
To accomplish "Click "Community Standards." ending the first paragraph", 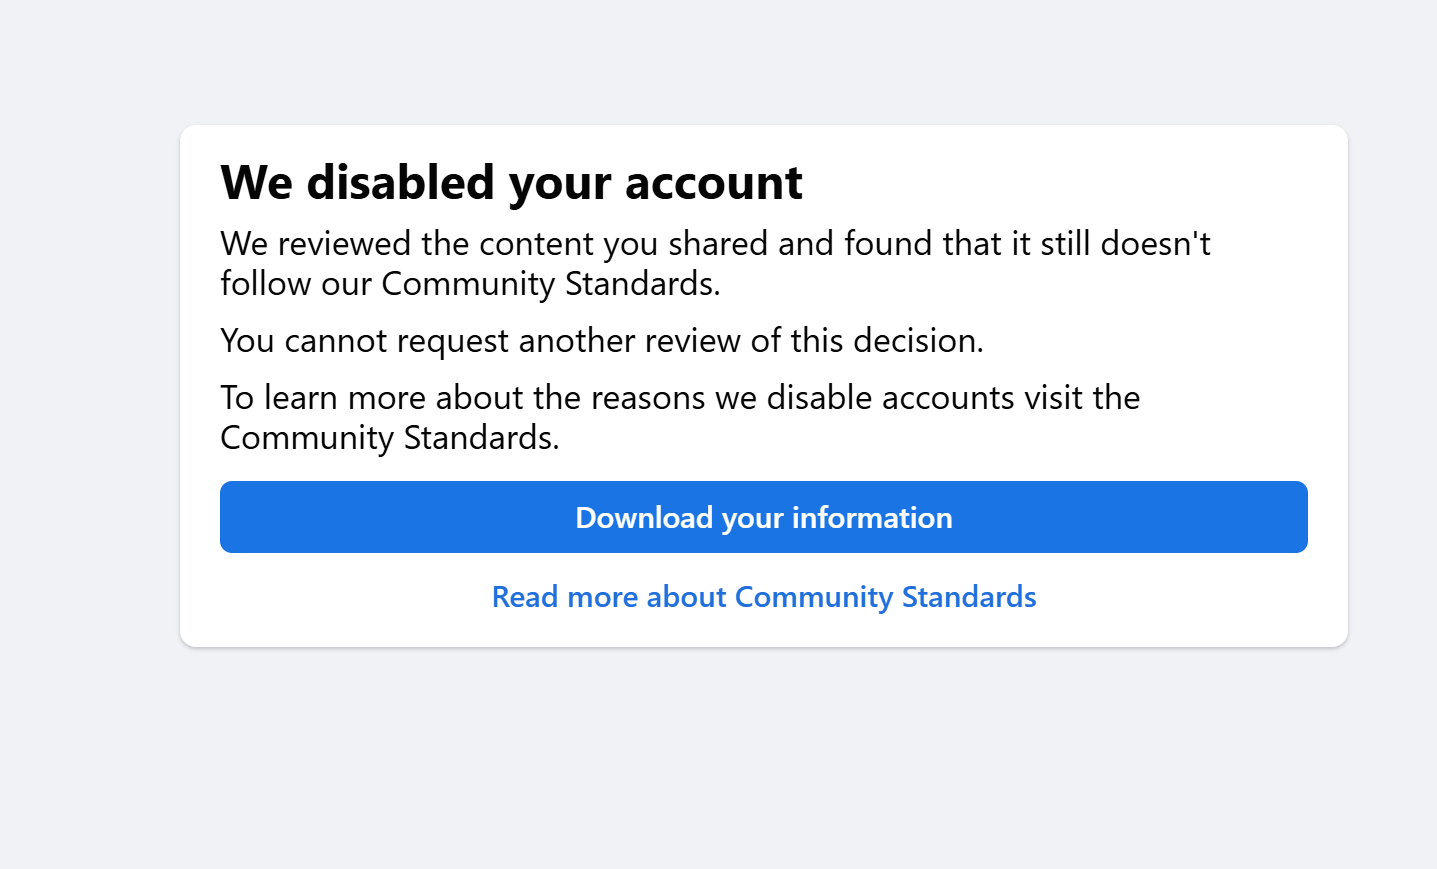I will [x=550, y=284].
